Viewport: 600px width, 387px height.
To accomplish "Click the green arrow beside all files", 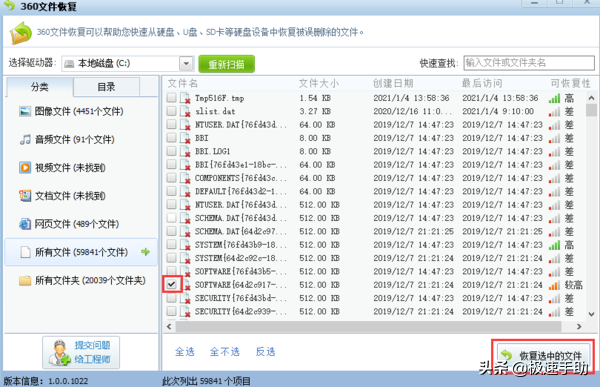I will coord(145,252).
